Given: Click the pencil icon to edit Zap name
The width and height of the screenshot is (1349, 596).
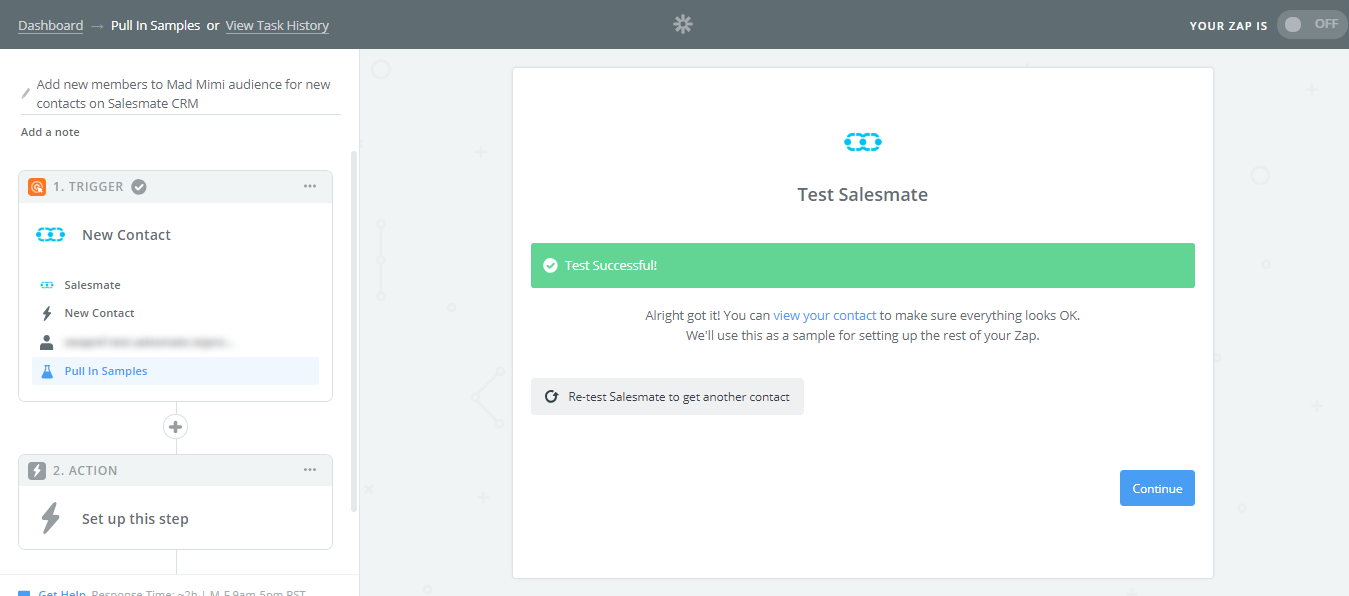Looking at the screenshot, I should pos(26,93).
